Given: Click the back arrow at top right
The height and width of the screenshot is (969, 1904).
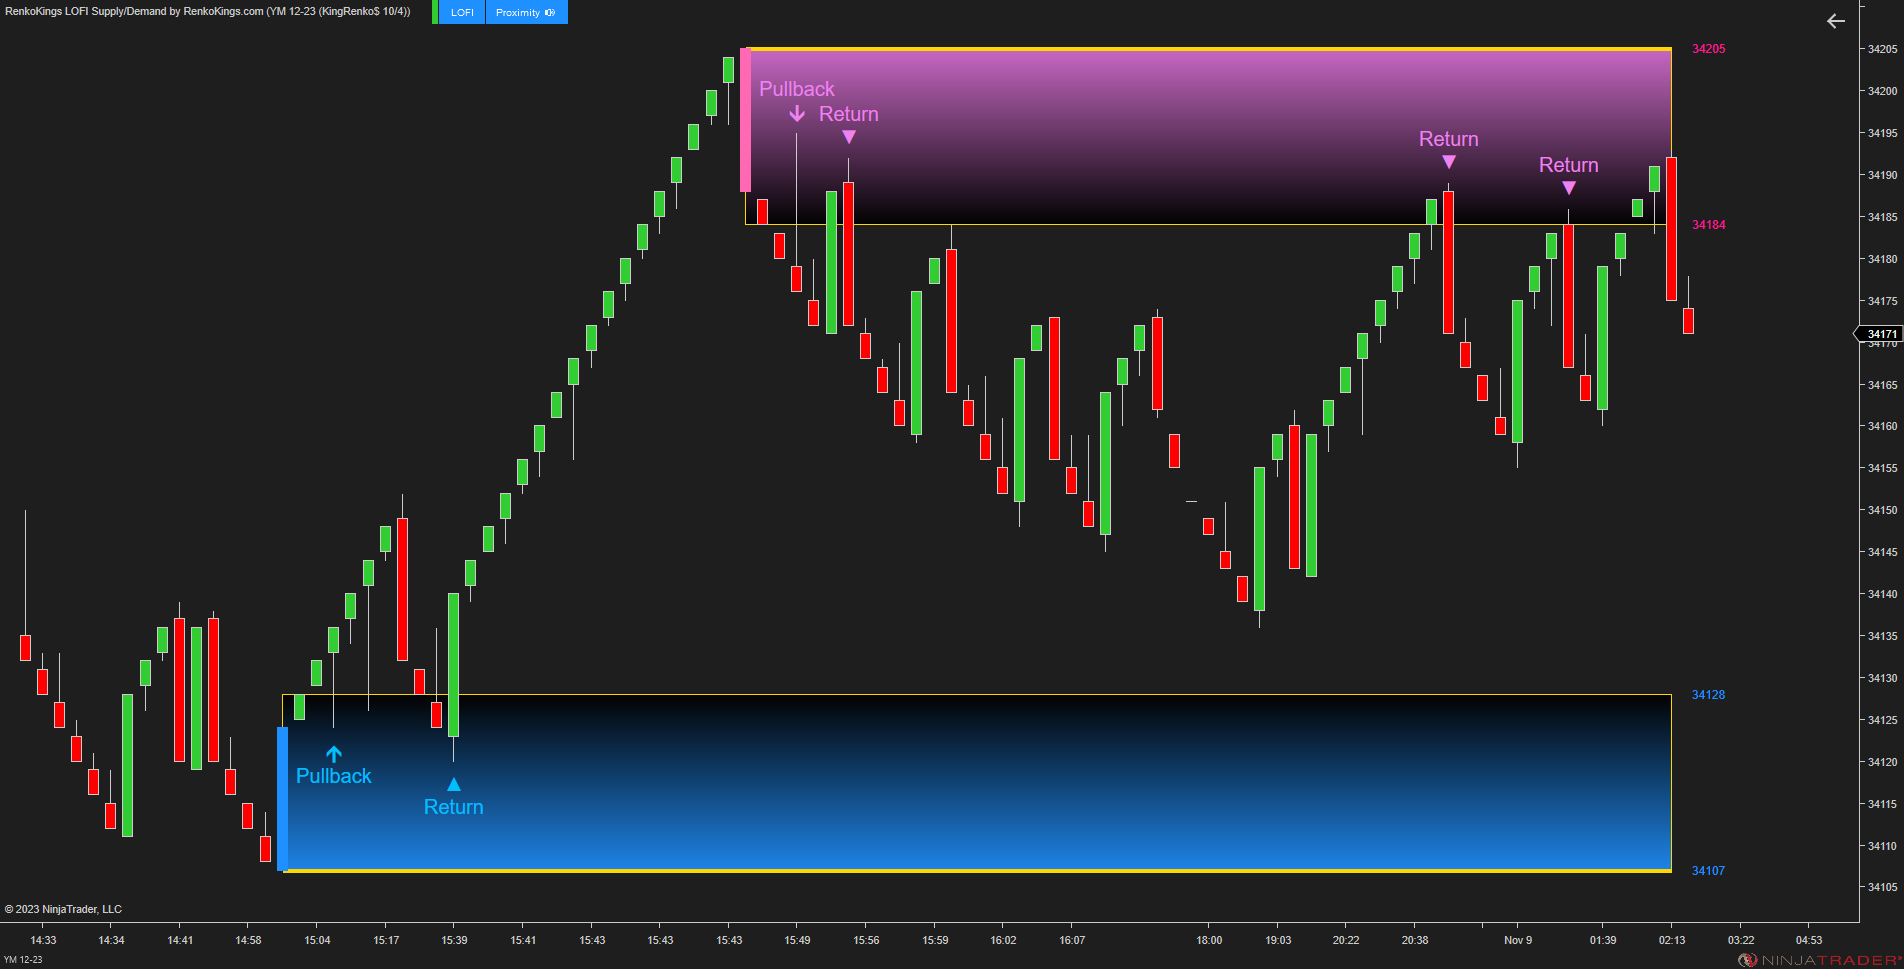Looking at the screenshot, I should click(x=1835, y=21).
